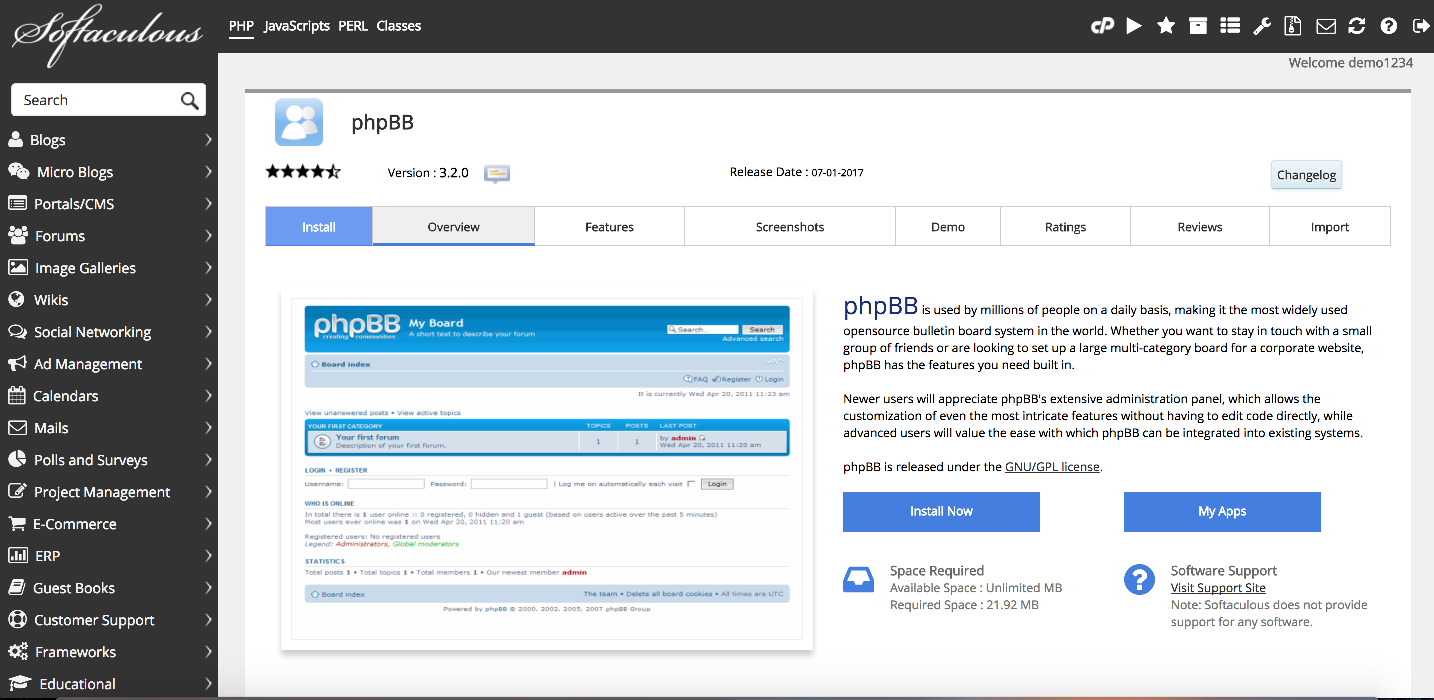Open the Demo tab
Viewport: 1434px width, 700px height.
[x=948, y=226]
